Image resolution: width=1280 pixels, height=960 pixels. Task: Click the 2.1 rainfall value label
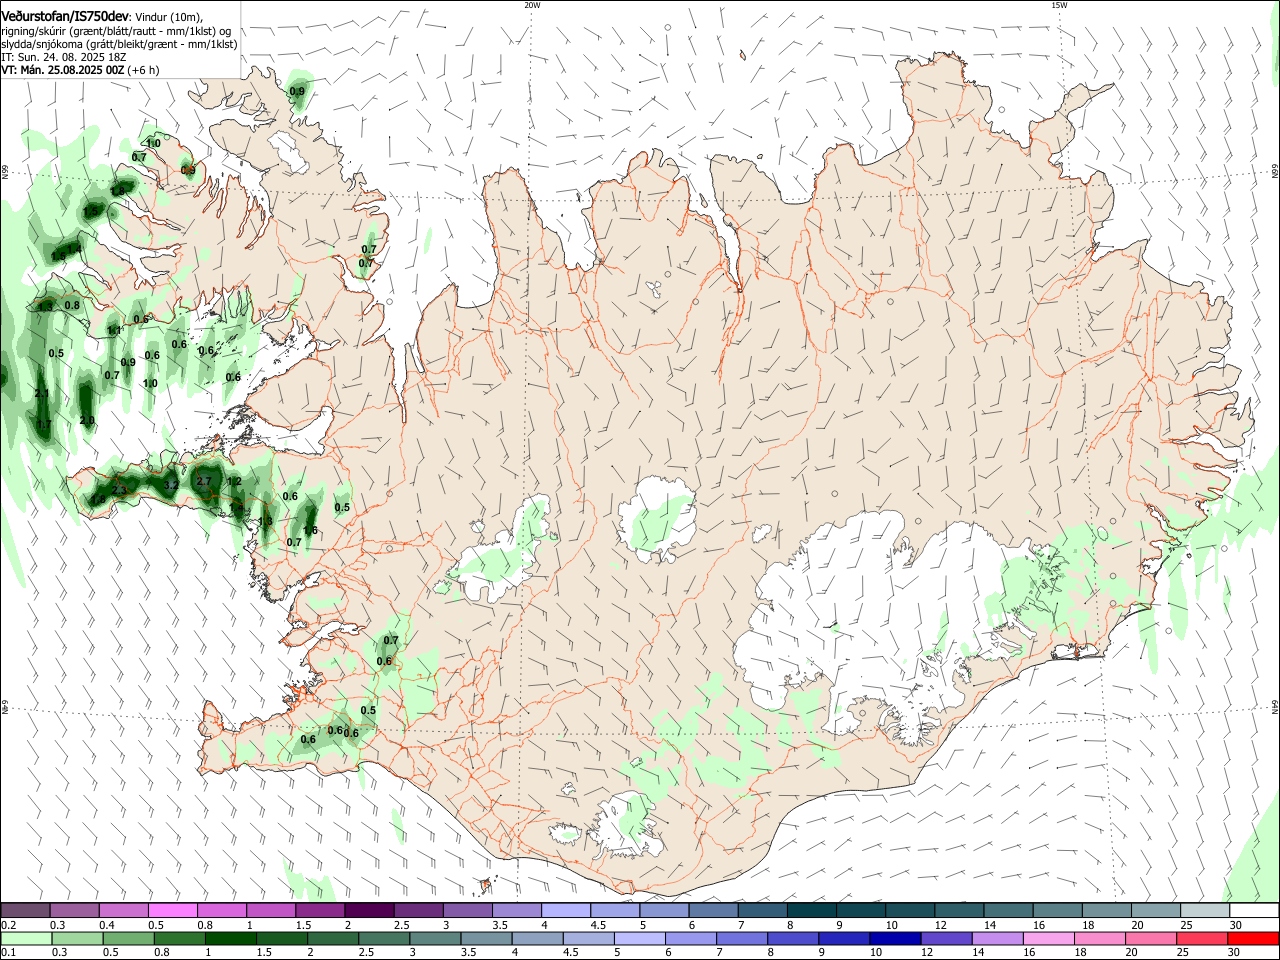point(42,394)
